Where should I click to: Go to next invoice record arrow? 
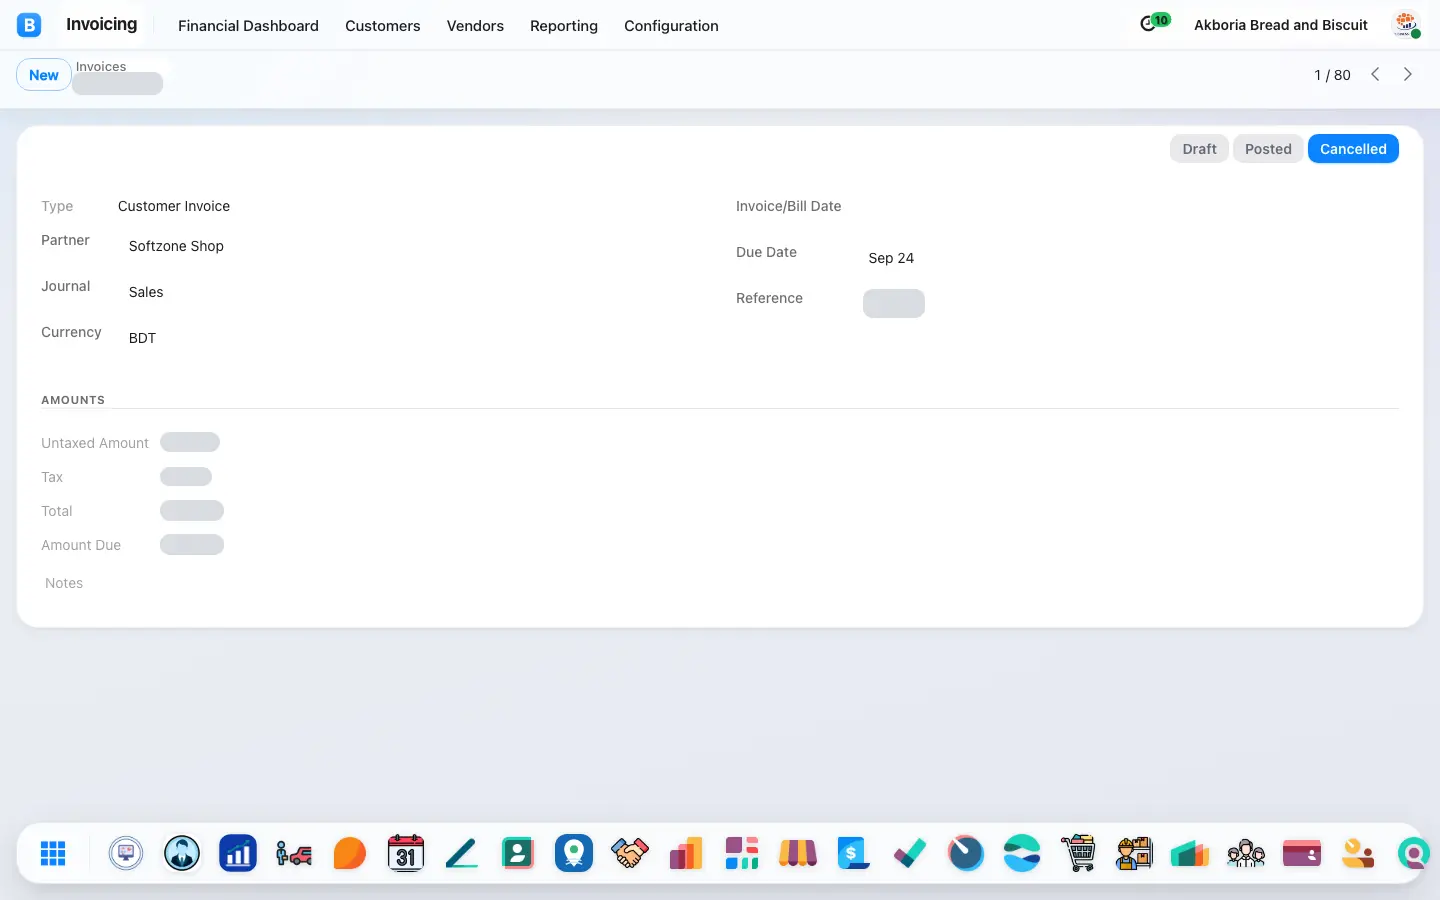1408,74
